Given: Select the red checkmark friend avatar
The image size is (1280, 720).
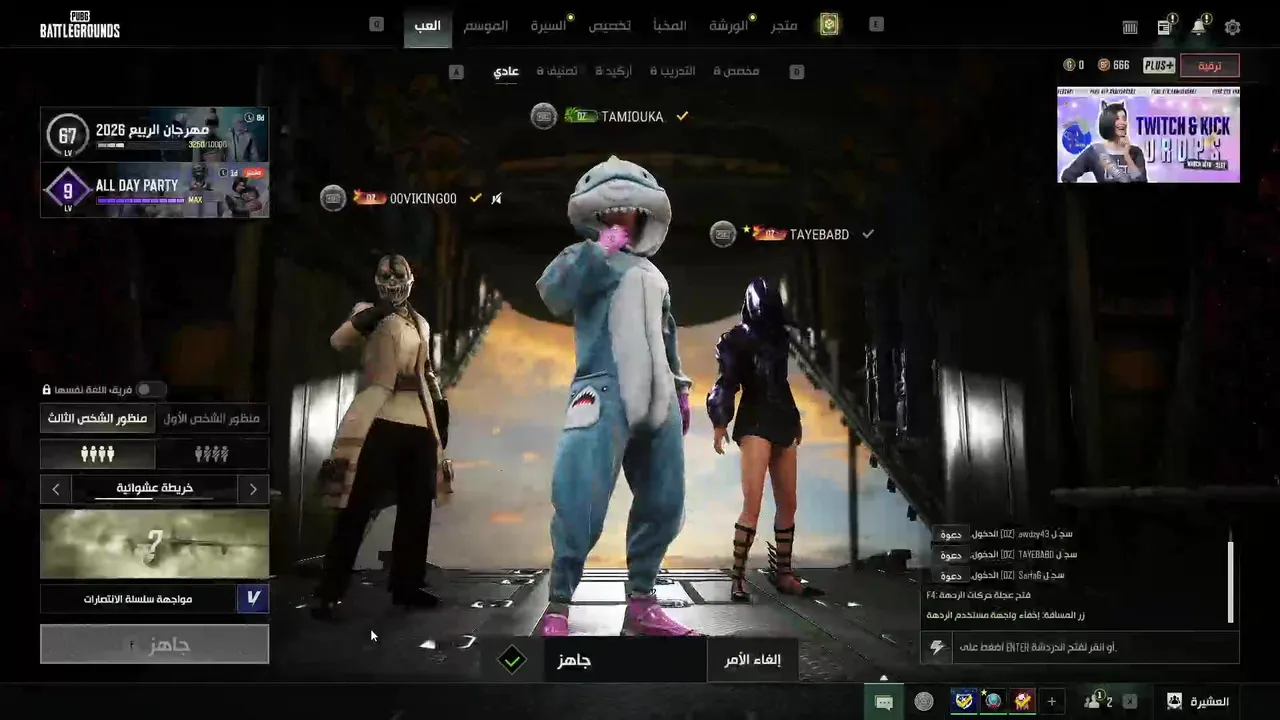Looking at the screenshot, I should click(x=1023, y=701).
